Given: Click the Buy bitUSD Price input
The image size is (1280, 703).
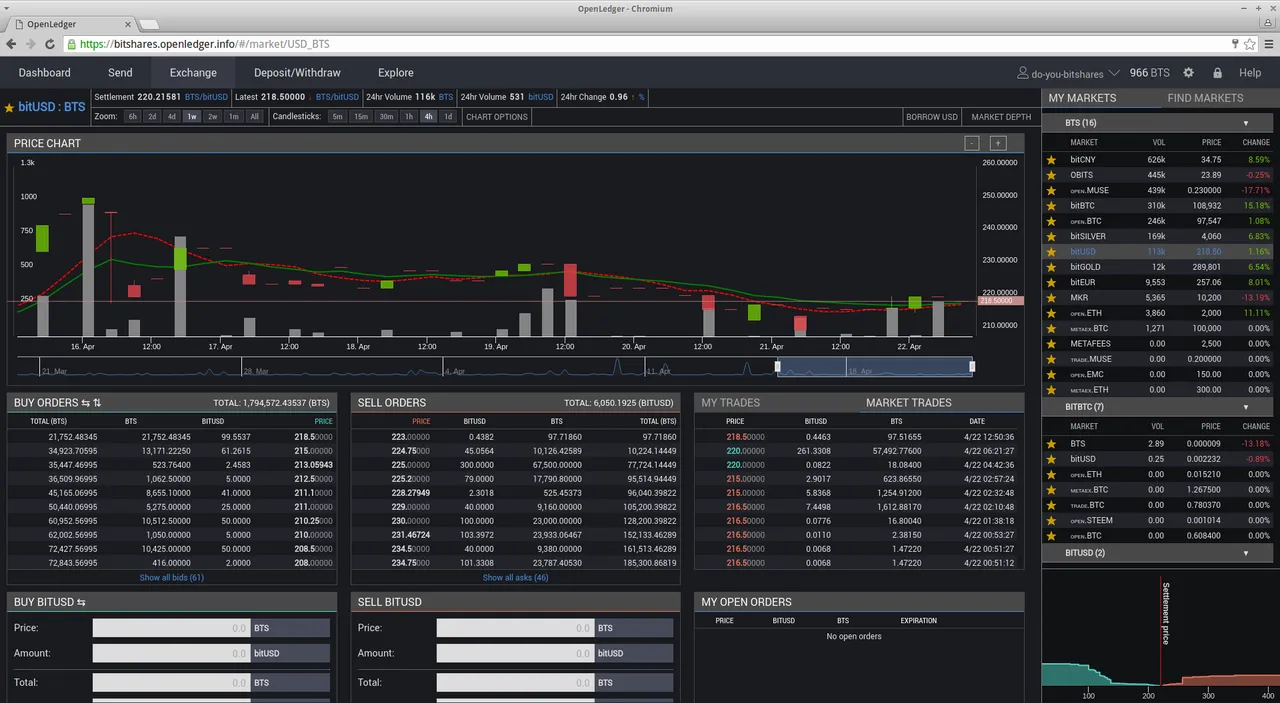Looking at the screenshot, I should [172, 628].
